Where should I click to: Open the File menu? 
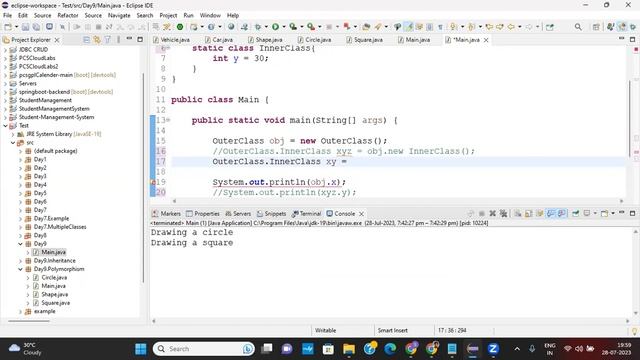point(7,16)
